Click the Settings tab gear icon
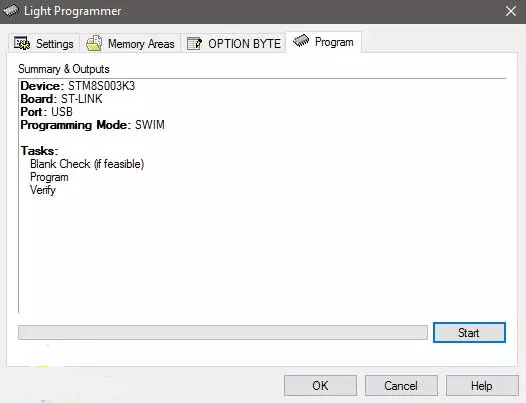Screen dimensions: 526x403 pyautogui.click(x=22, y=43)
